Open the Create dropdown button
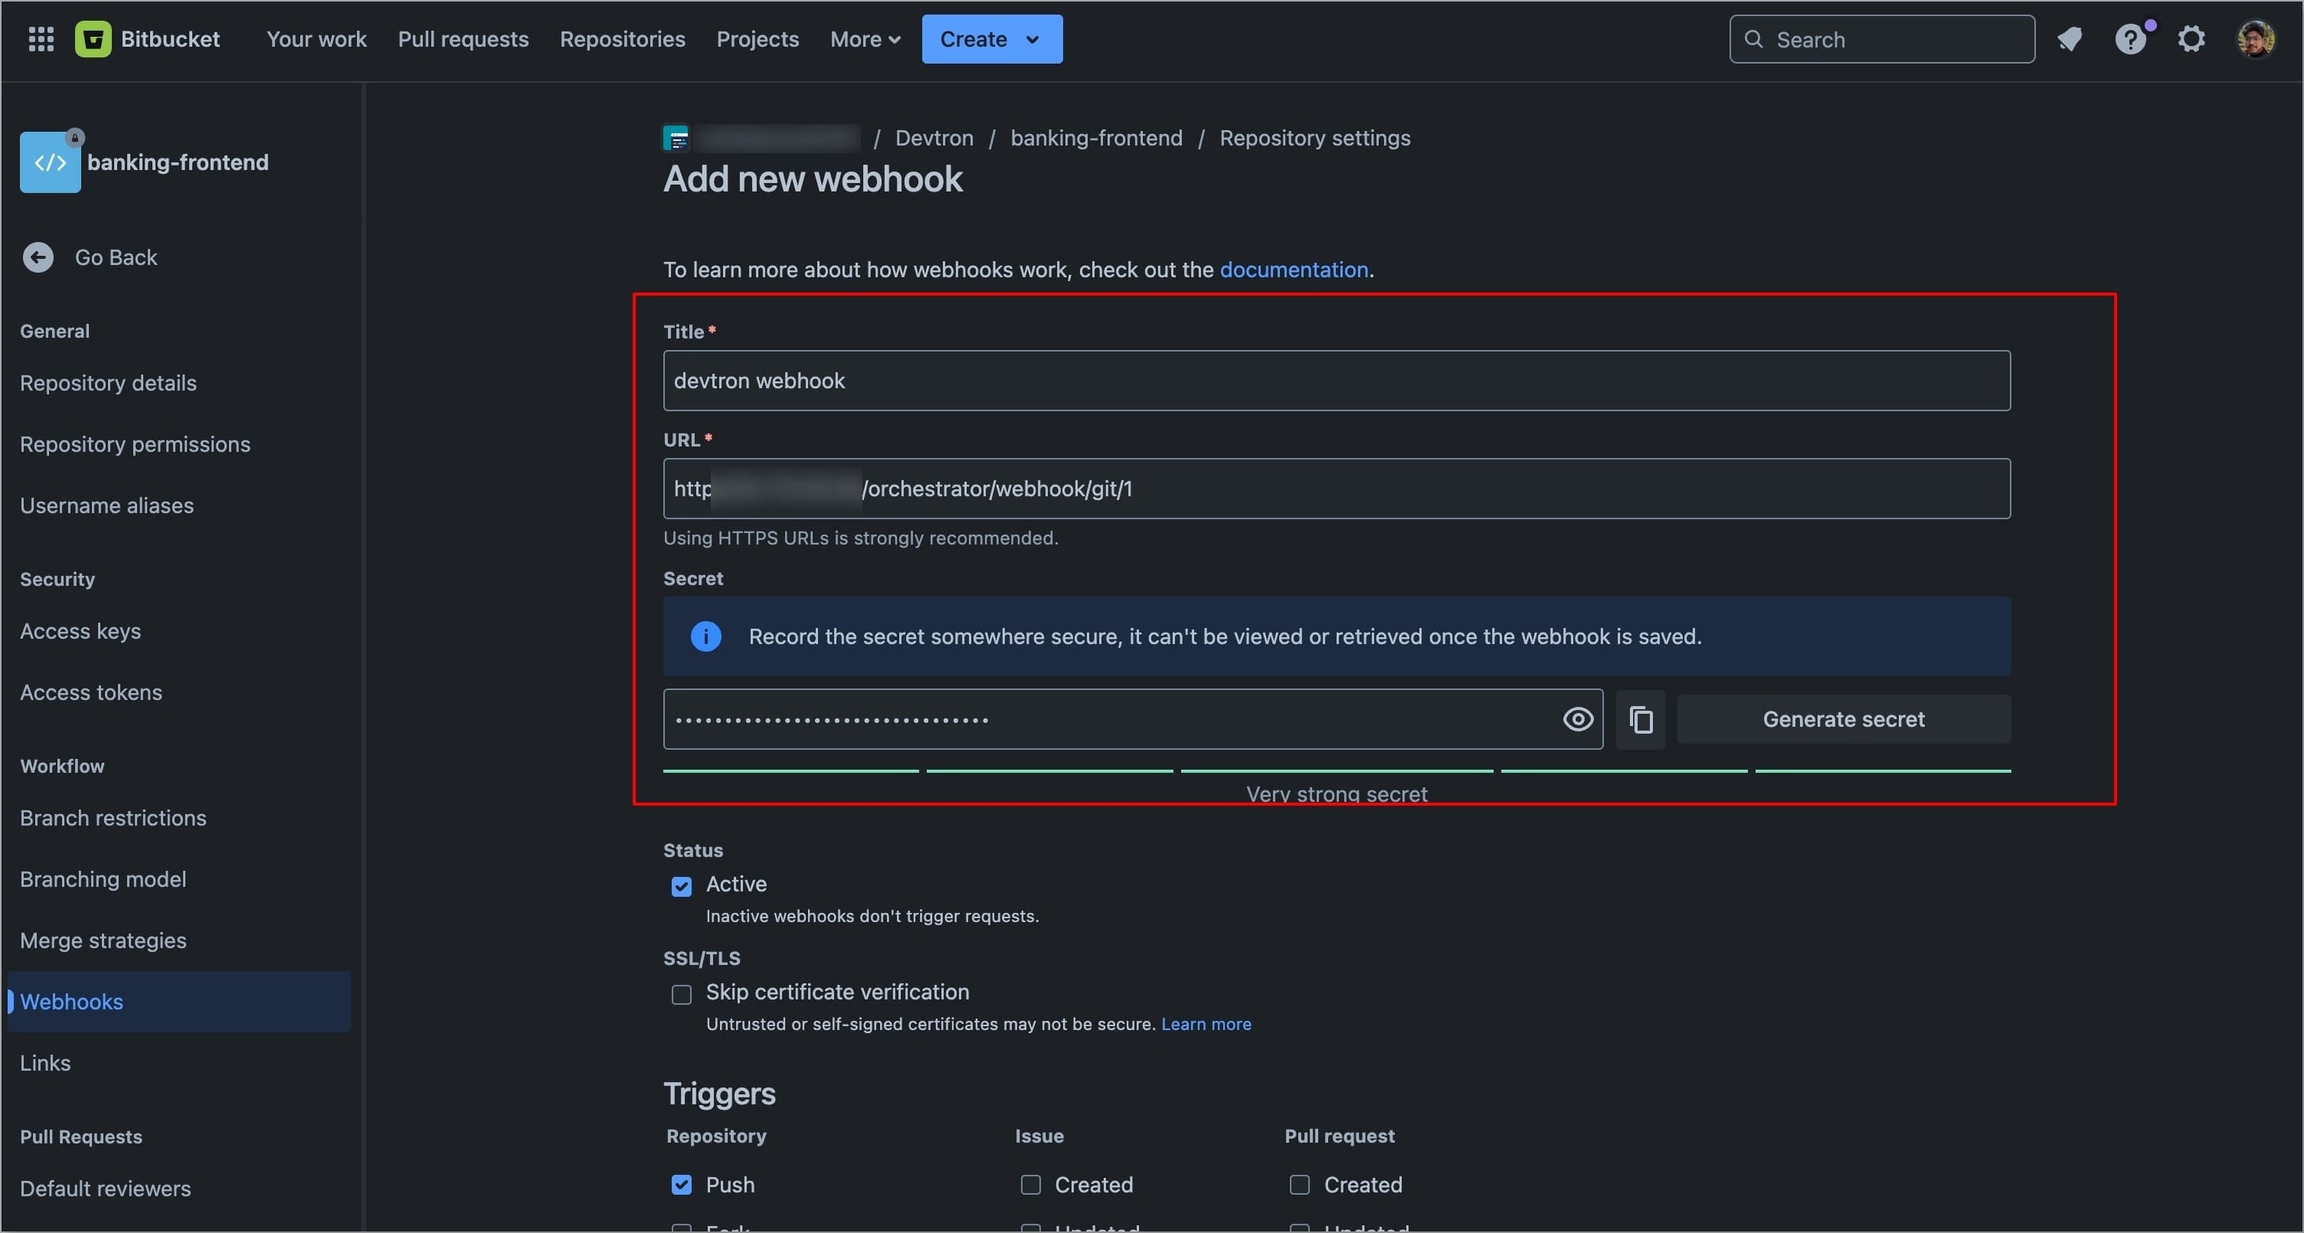The width and height of the screenshot is (2304, 1233). 991,39
